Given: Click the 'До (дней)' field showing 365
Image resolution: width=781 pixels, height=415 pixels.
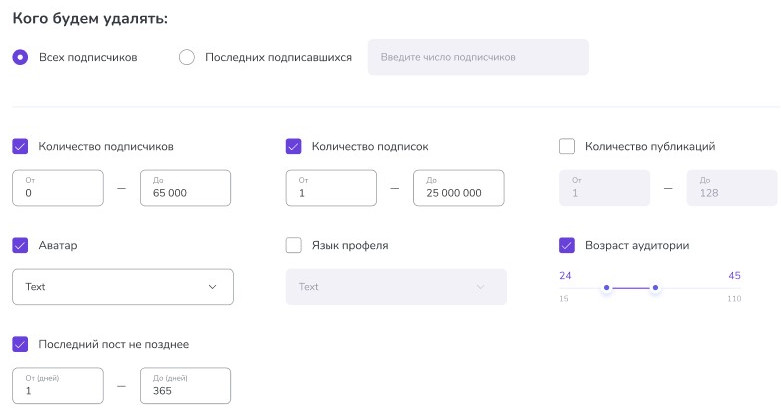Looking at the screenshot, I should (185, 386).
